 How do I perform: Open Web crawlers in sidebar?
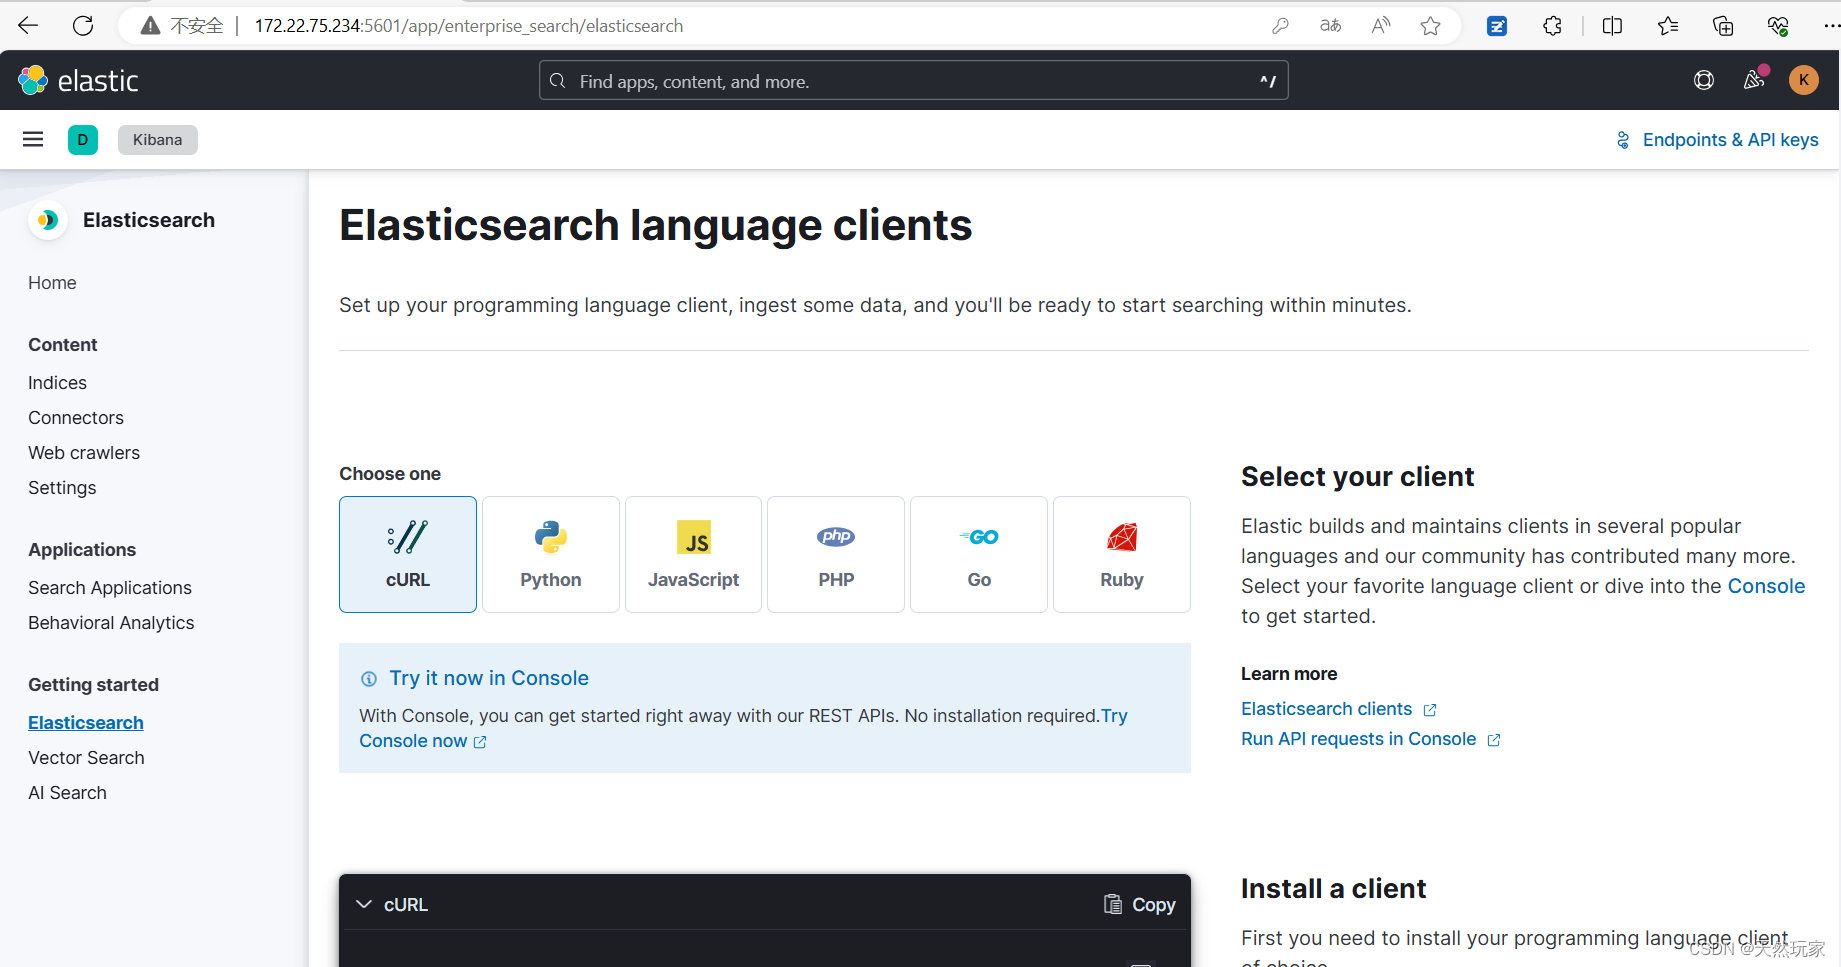point(84,453)
